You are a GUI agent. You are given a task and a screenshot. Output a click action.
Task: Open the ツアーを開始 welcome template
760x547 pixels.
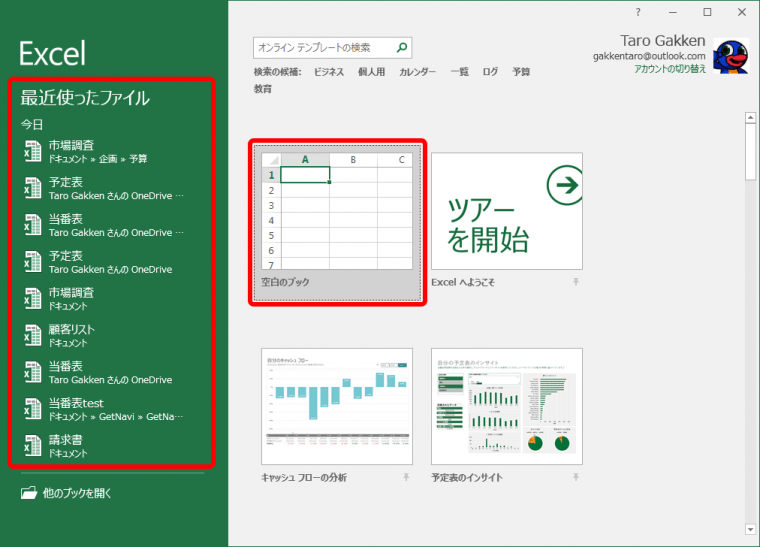pyautogui.click(x=507, y=211)
